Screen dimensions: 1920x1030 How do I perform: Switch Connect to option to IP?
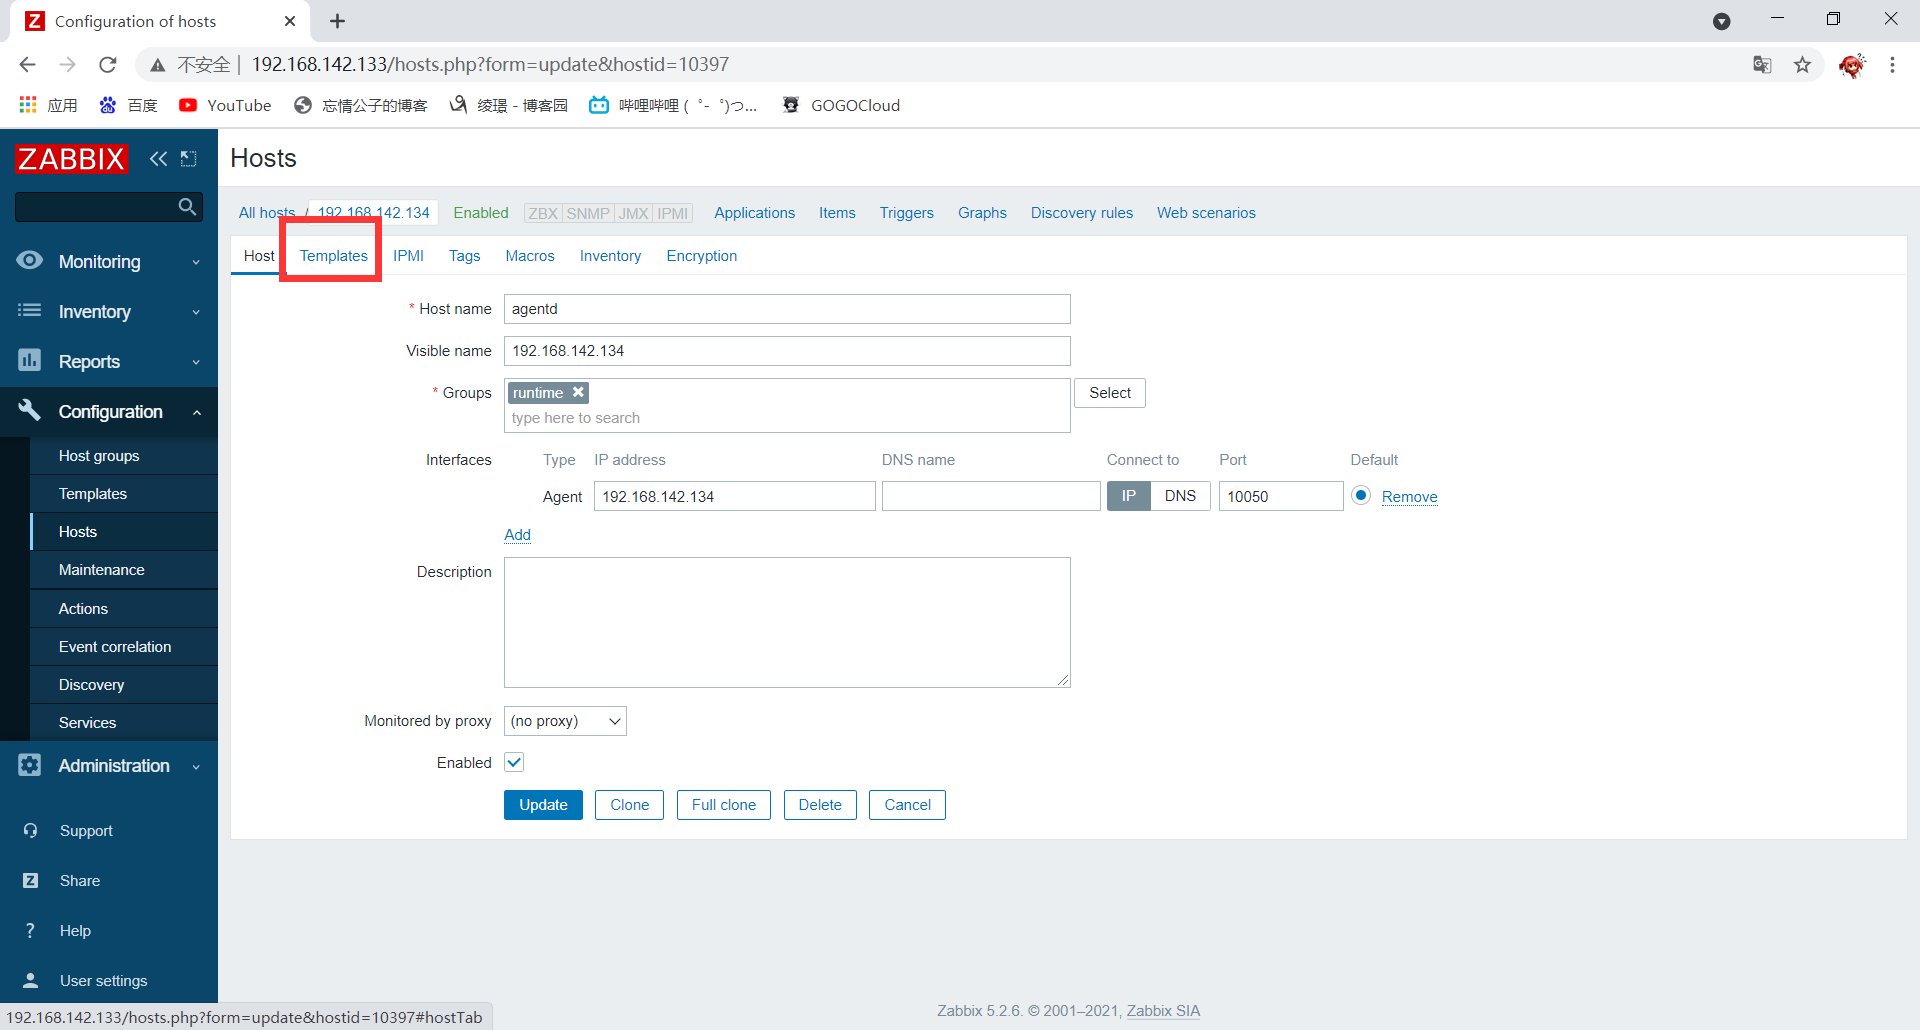click(1129, 496)
